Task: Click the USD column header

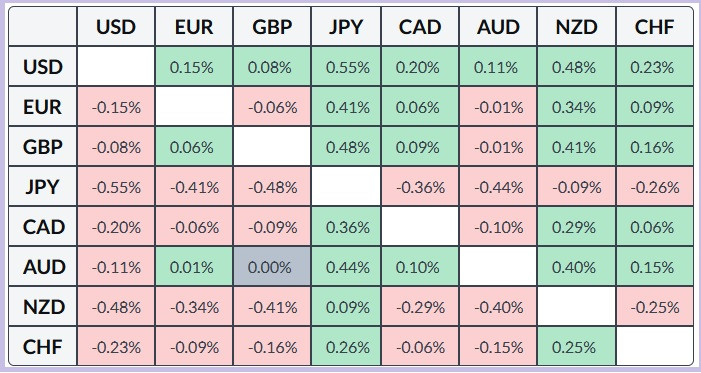Action: [x=116, y=26]
